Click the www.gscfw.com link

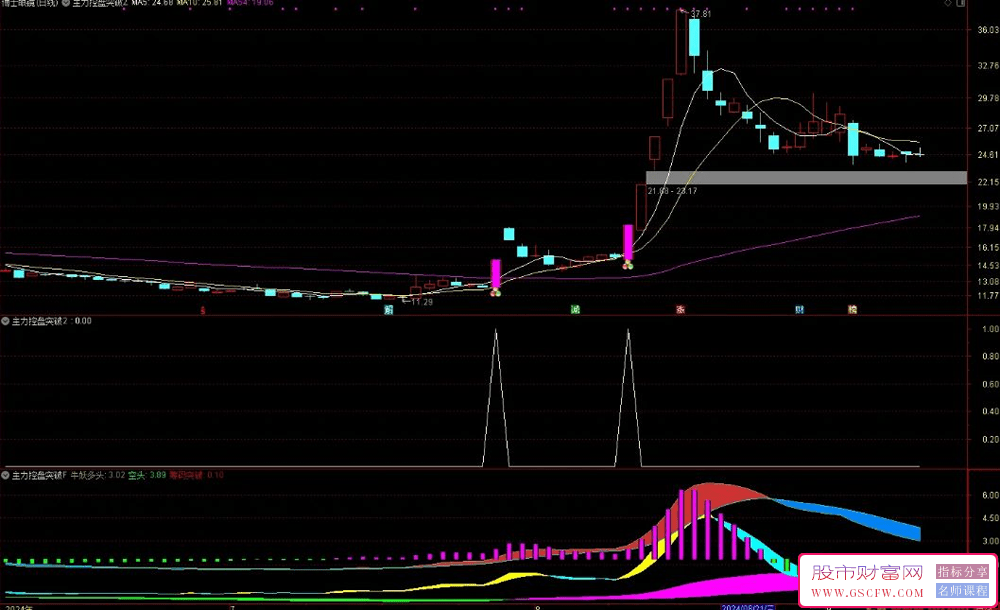866,593
